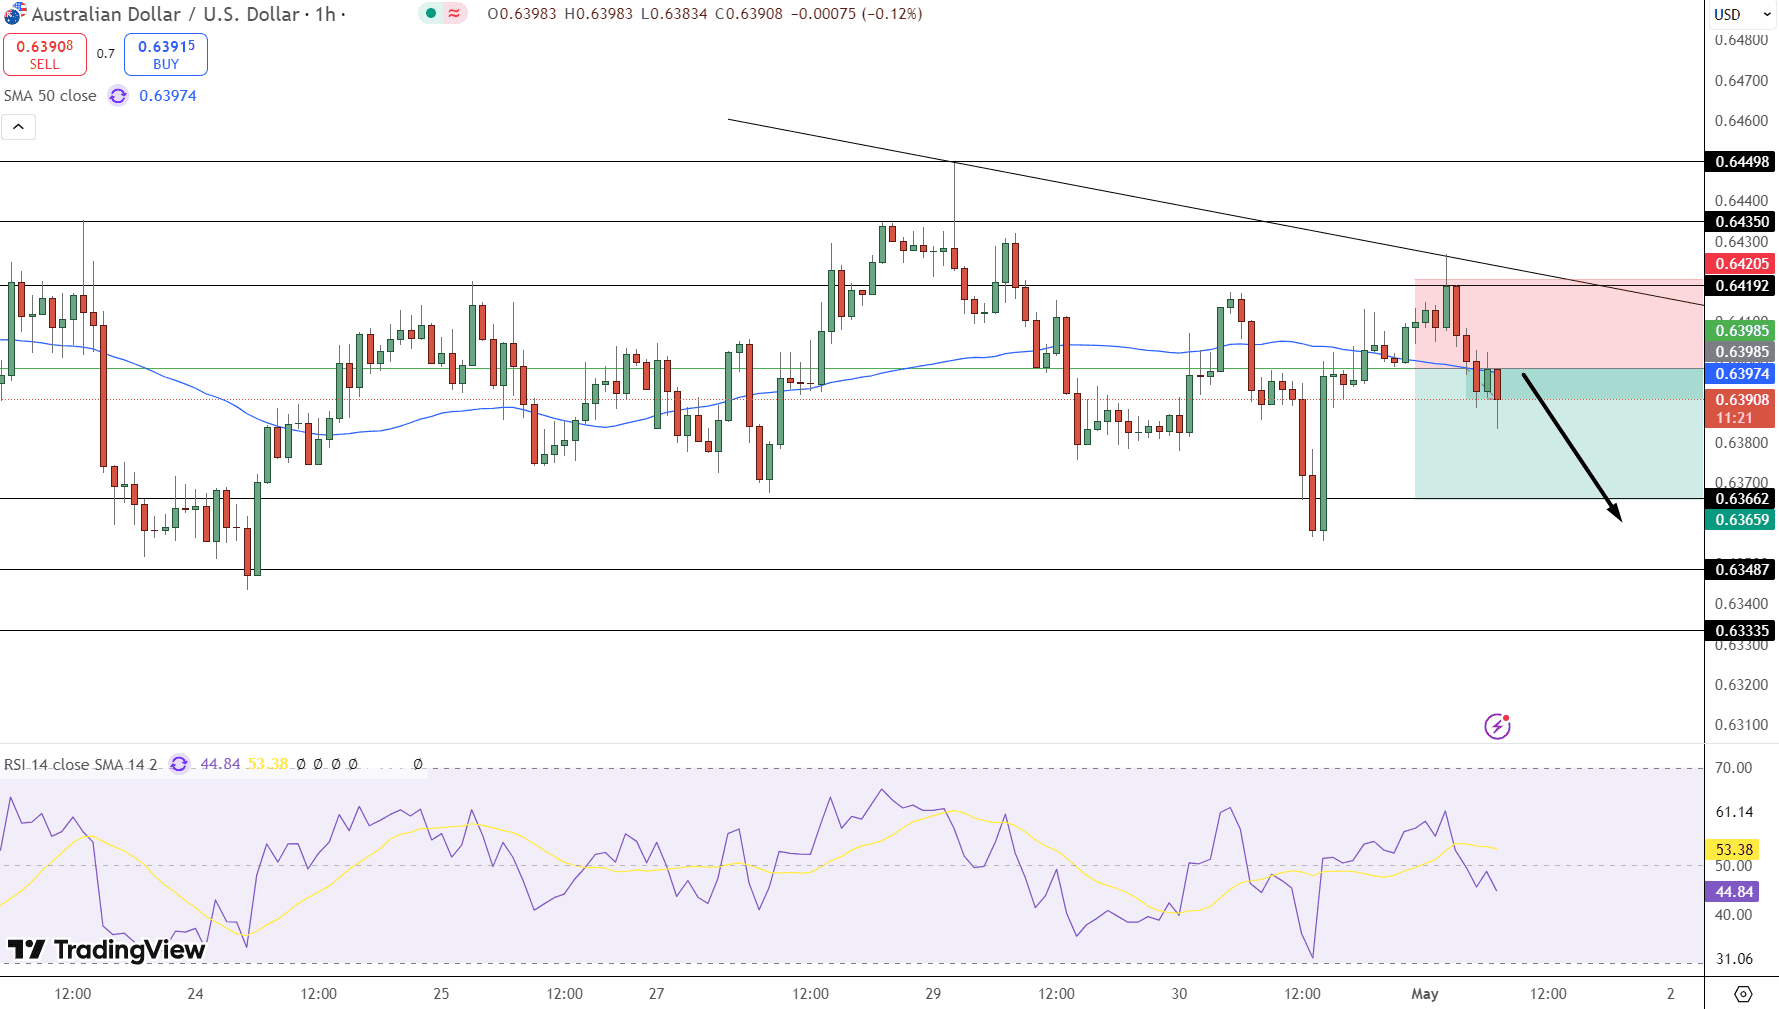
Task: Click the red delayed-data wave indicator
Action: coord(454,14)
